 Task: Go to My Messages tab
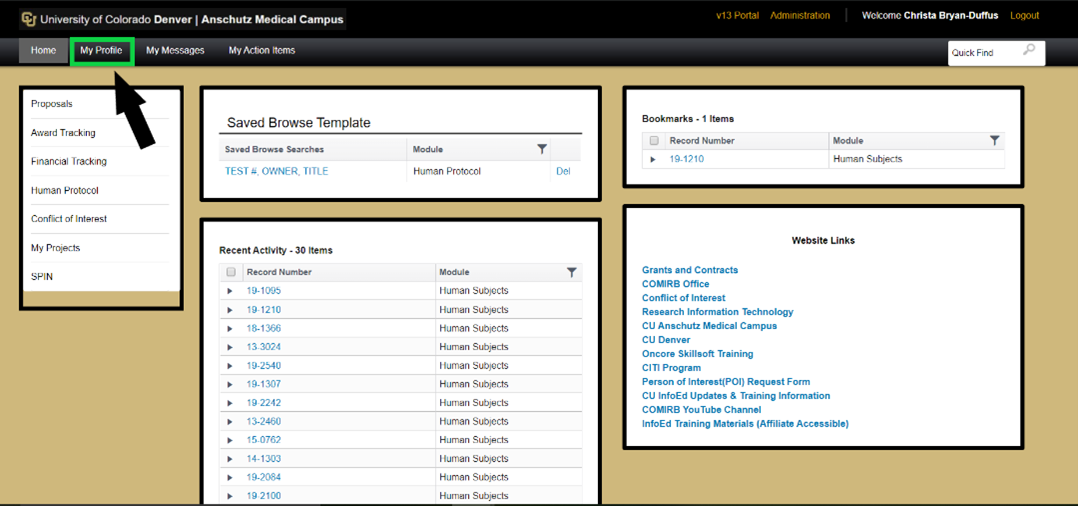coord(175,50)
